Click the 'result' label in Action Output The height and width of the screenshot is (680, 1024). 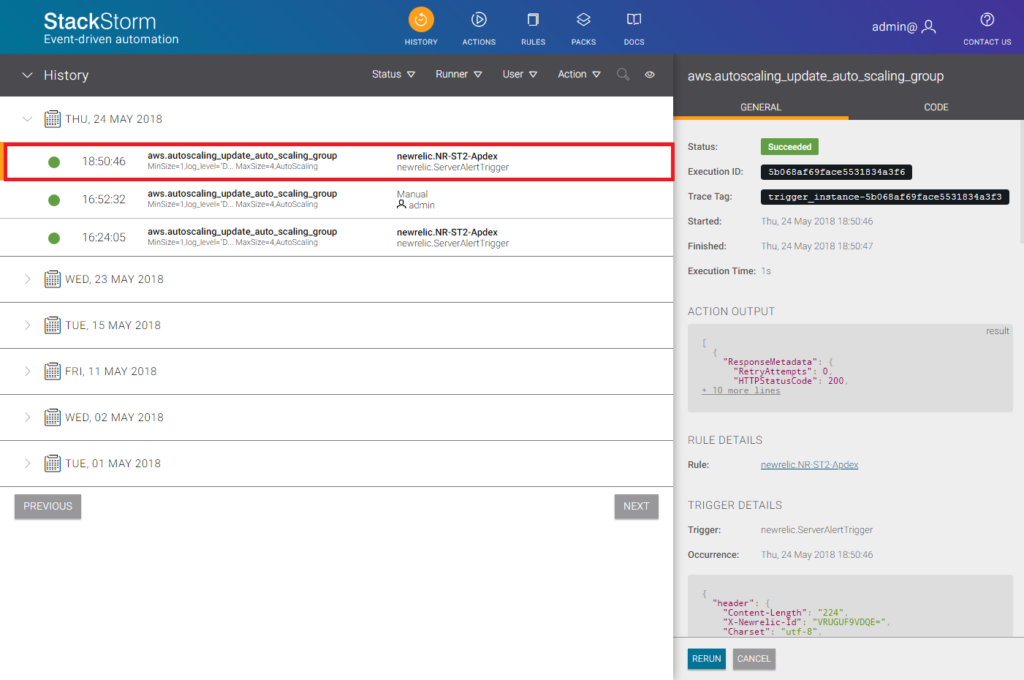997,331
